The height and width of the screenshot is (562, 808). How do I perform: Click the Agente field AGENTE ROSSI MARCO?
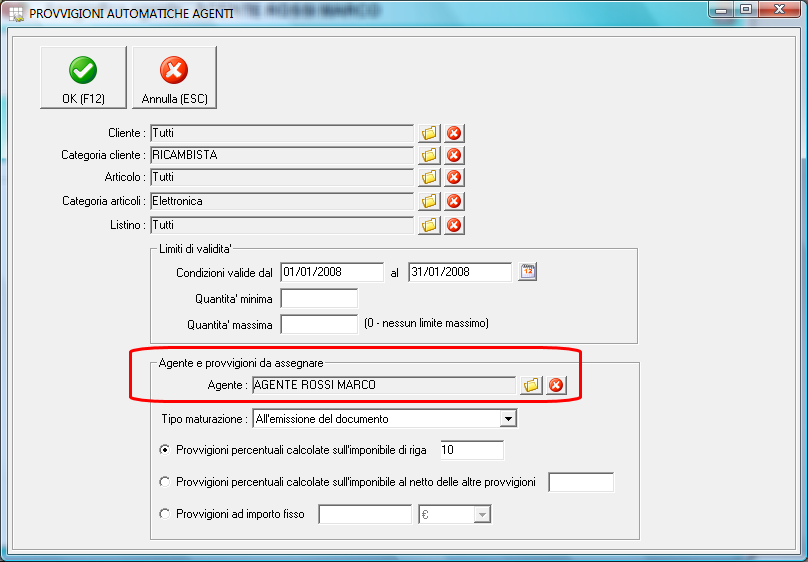click(384, 385)
